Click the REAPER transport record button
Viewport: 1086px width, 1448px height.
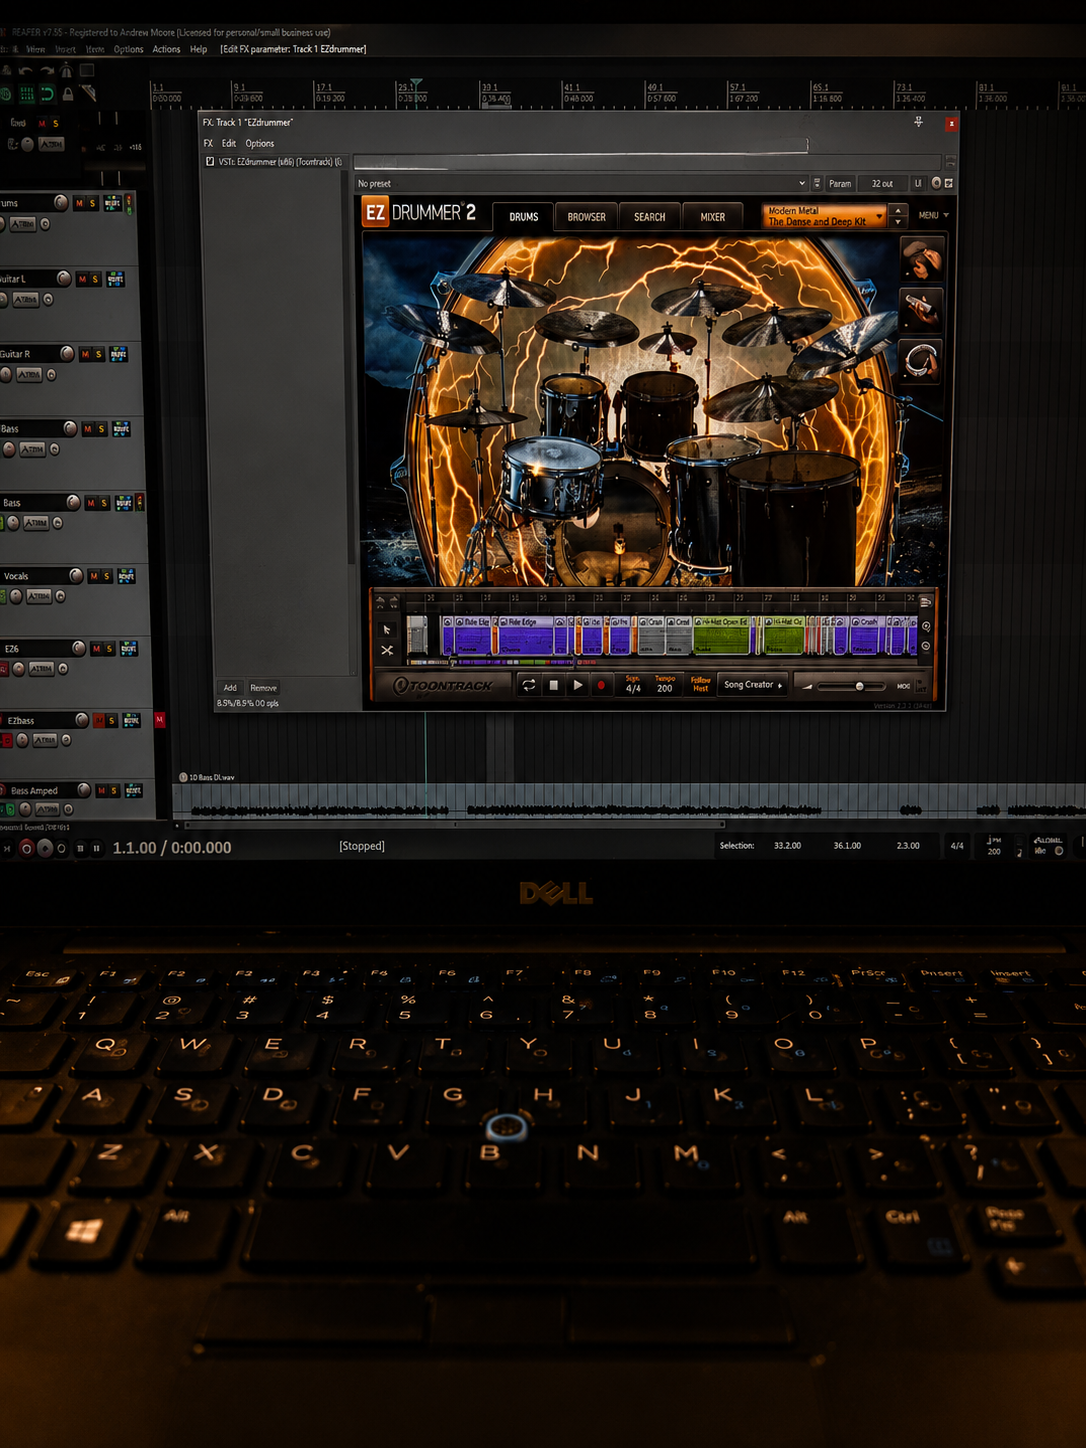coord(27,848)
